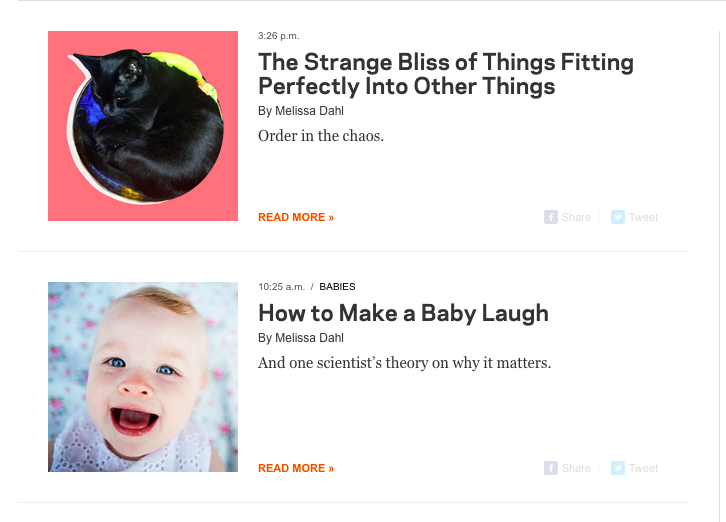The width and height of the screenshot is (726, 522).
Task: Click the Facebook icon on the baby article
Action: [551, 468]
